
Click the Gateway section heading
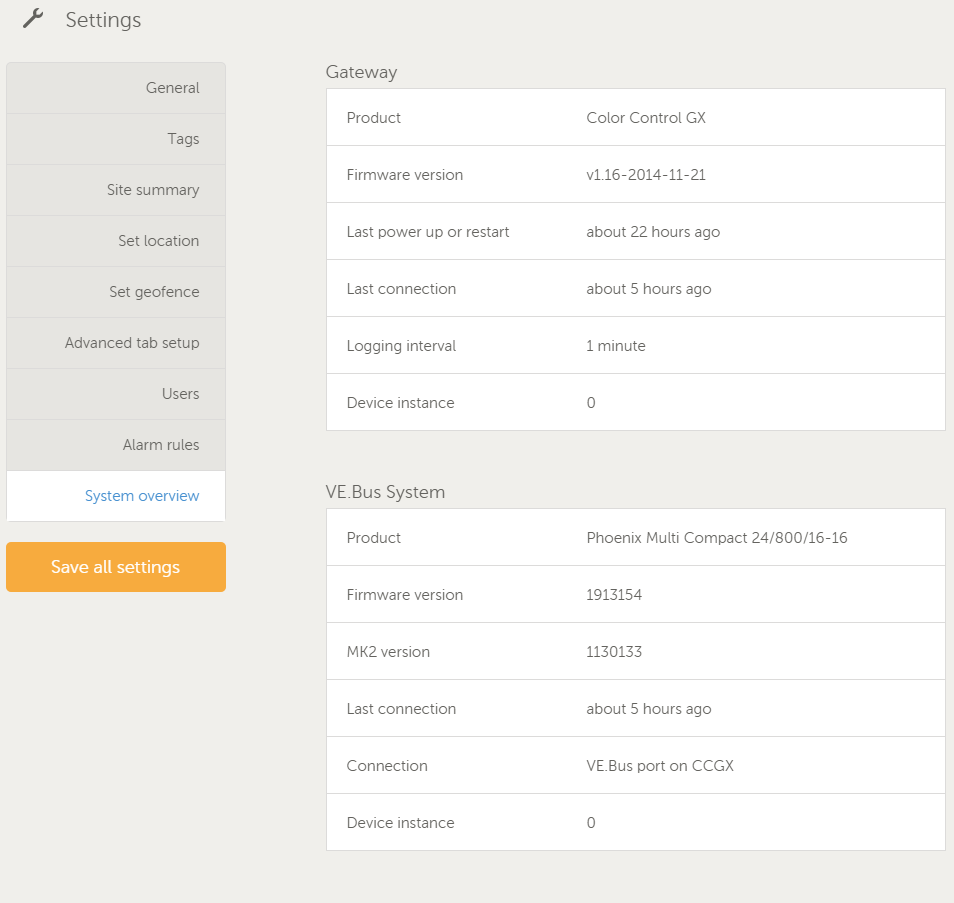point(361,72)
